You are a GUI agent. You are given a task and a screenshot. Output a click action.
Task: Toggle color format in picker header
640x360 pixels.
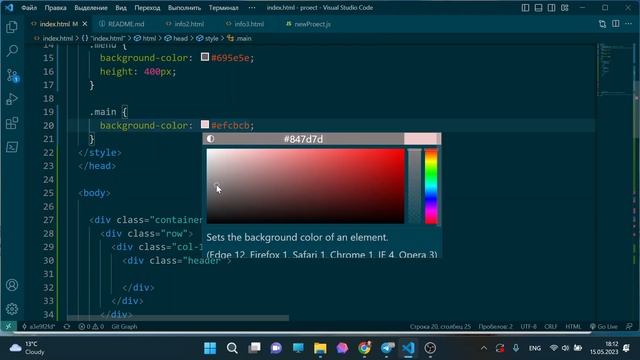pyautogui.click(x=211, y=139)
